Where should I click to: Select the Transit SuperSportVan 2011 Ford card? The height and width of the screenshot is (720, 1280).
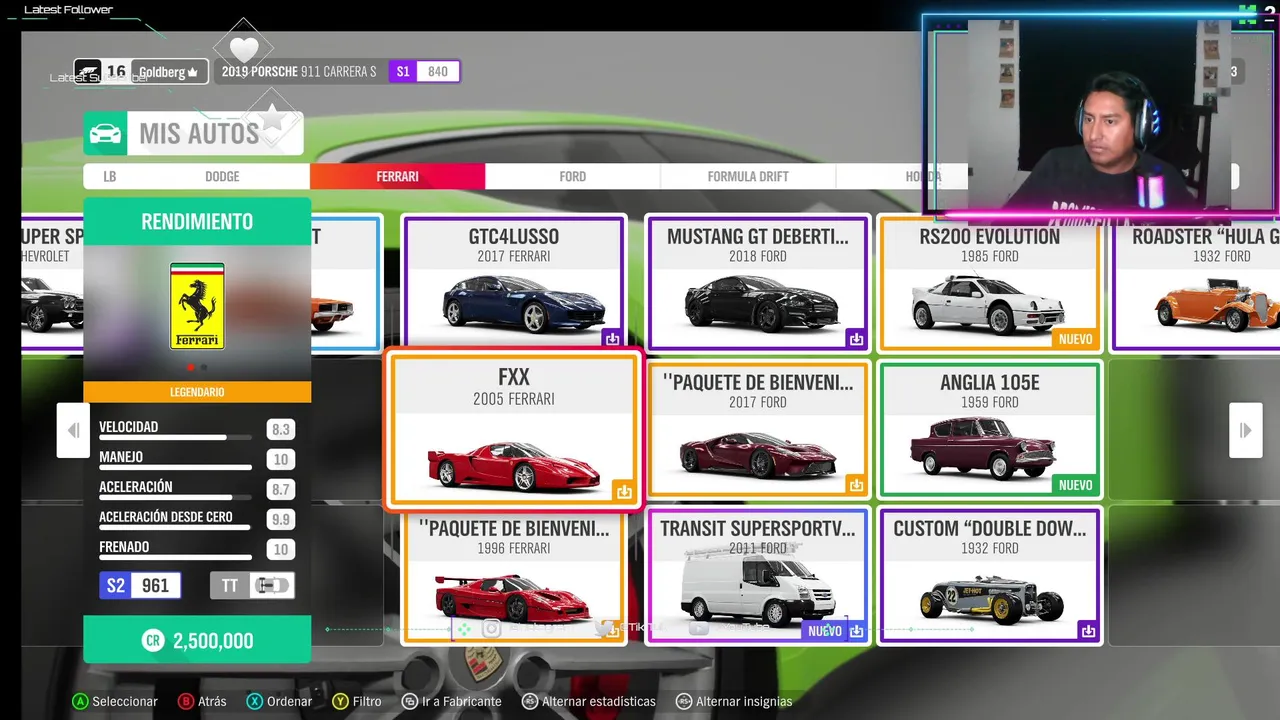pos(757,575)
